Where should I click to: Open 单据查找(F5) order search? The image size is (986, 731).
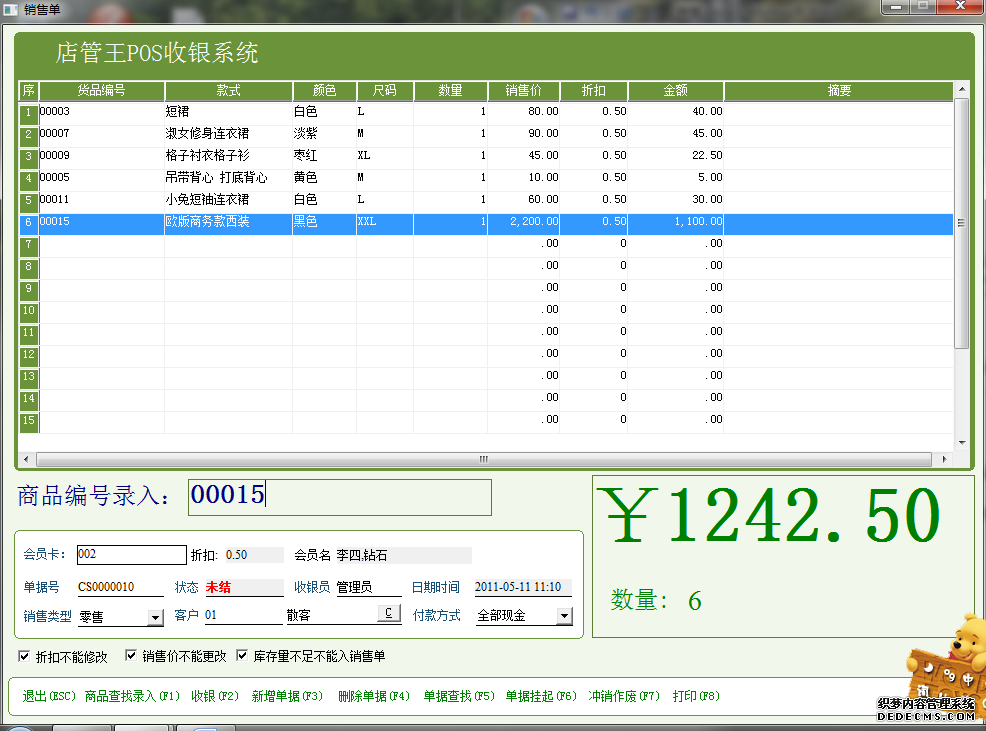pos(459,696)
